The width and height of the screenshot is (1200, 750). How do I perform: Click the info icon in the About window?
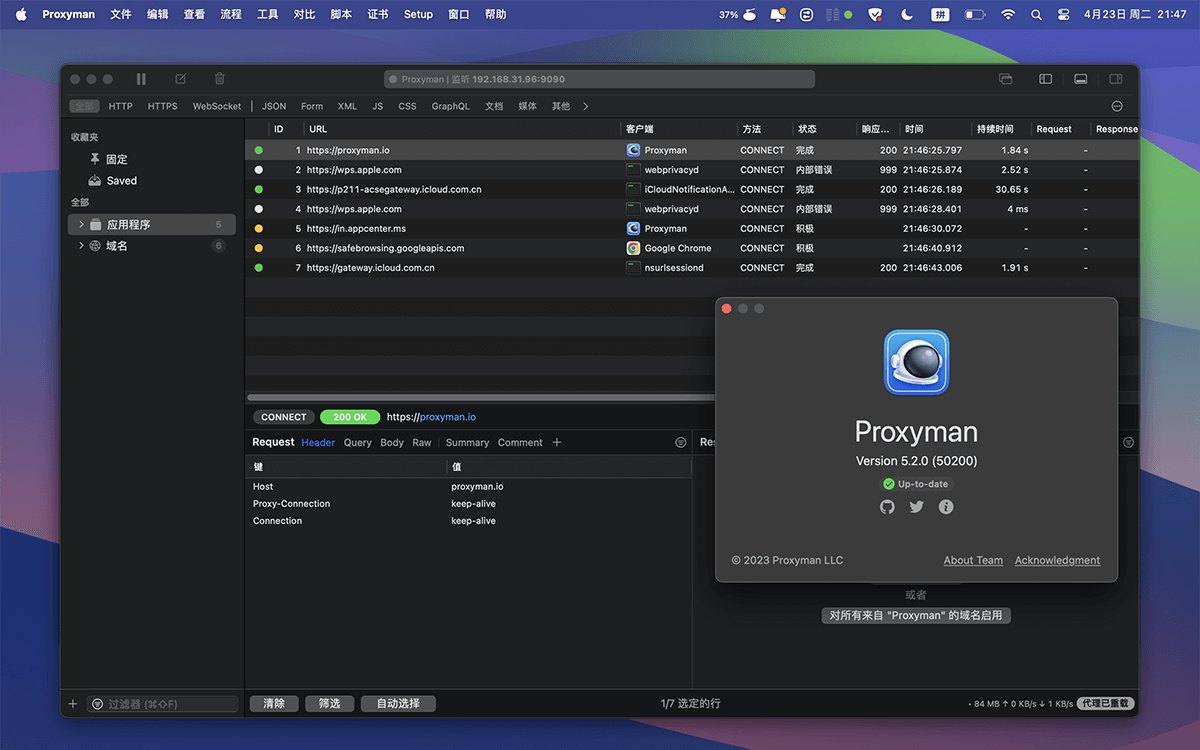pos(945,507)
